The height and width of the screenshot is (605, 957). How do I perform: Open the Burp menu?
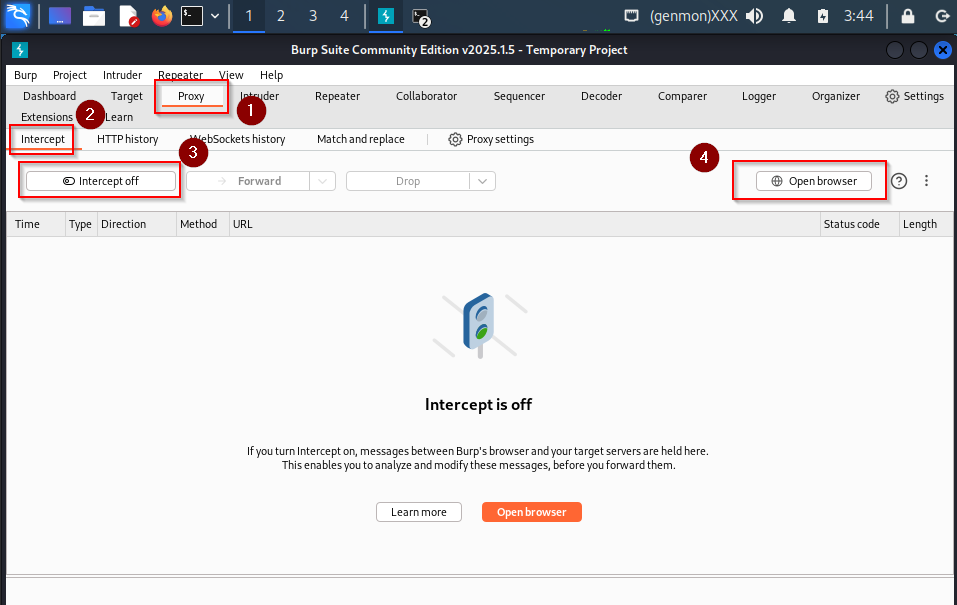[x=26, y=75]
